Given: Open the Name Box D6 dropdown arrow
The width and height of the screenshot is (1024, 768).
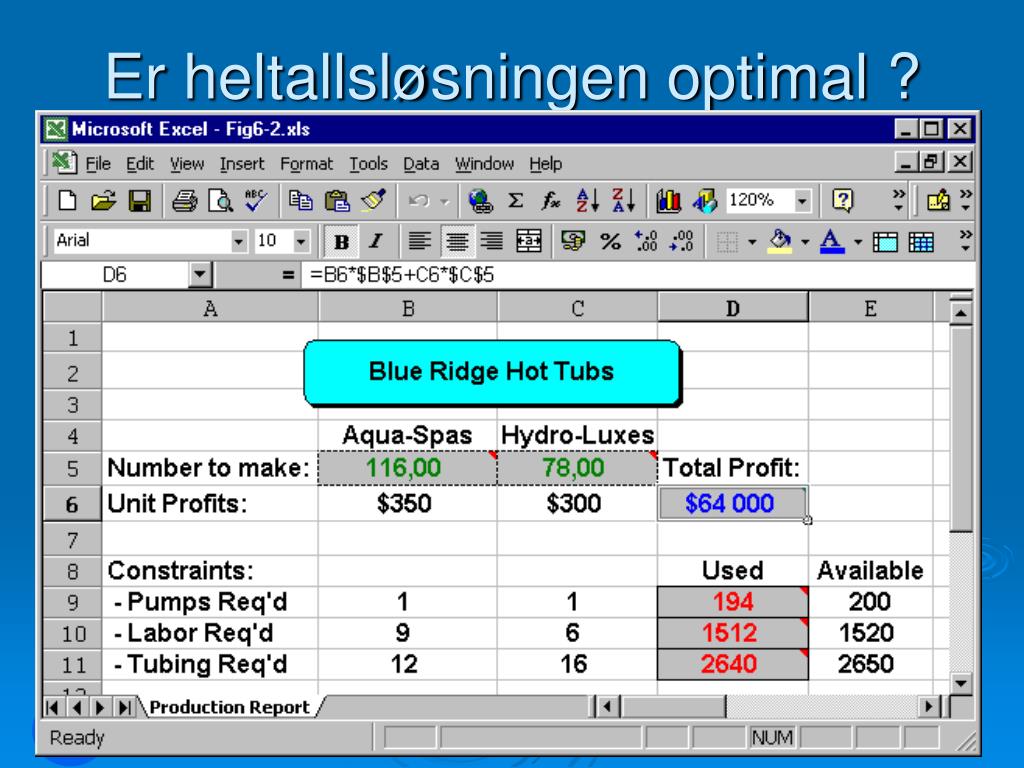Looking at the screenshot, I should point(200,275).
